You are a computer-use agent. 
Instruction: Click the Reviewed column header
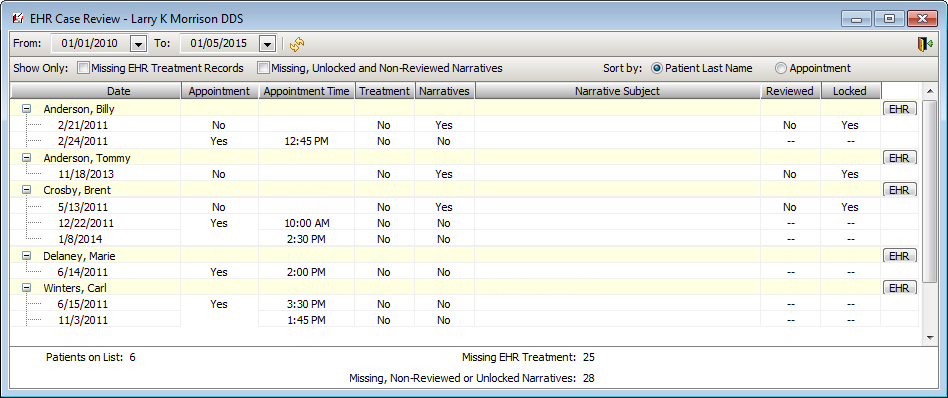[x=790, y=91]
